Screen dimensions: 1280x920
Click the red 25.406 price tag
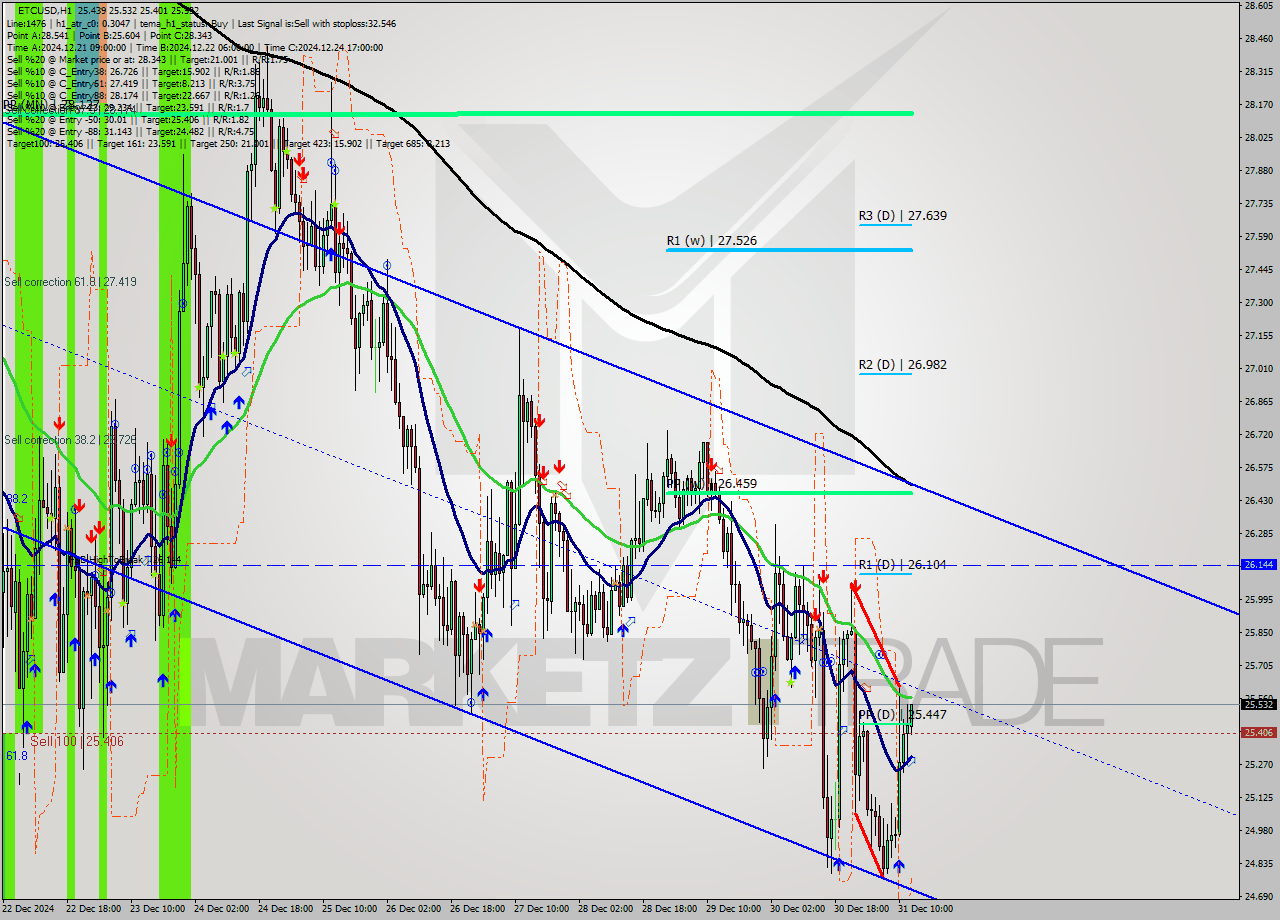click(x=1257, y=733)
